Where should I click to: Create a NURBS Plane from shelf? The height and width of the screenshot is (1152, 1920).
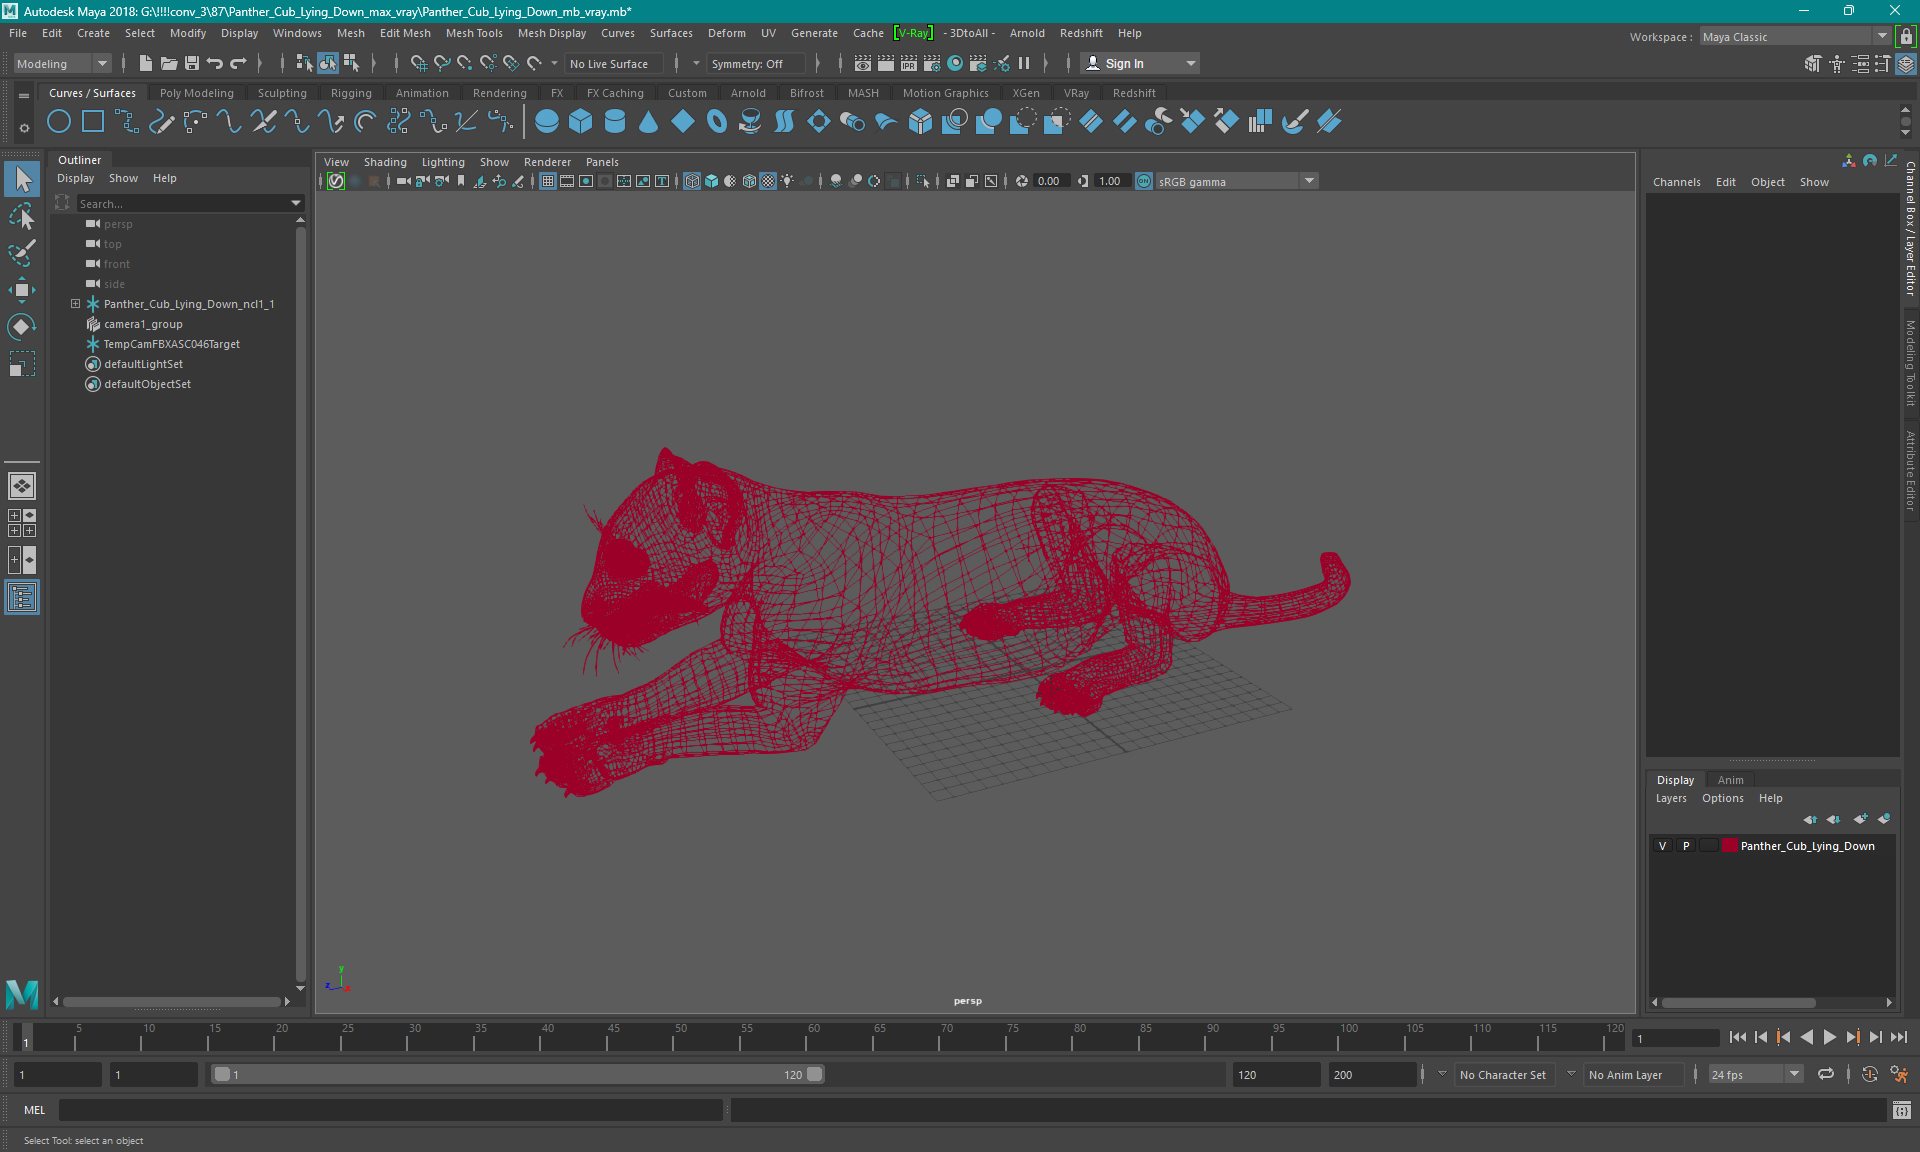coord(683,122)
